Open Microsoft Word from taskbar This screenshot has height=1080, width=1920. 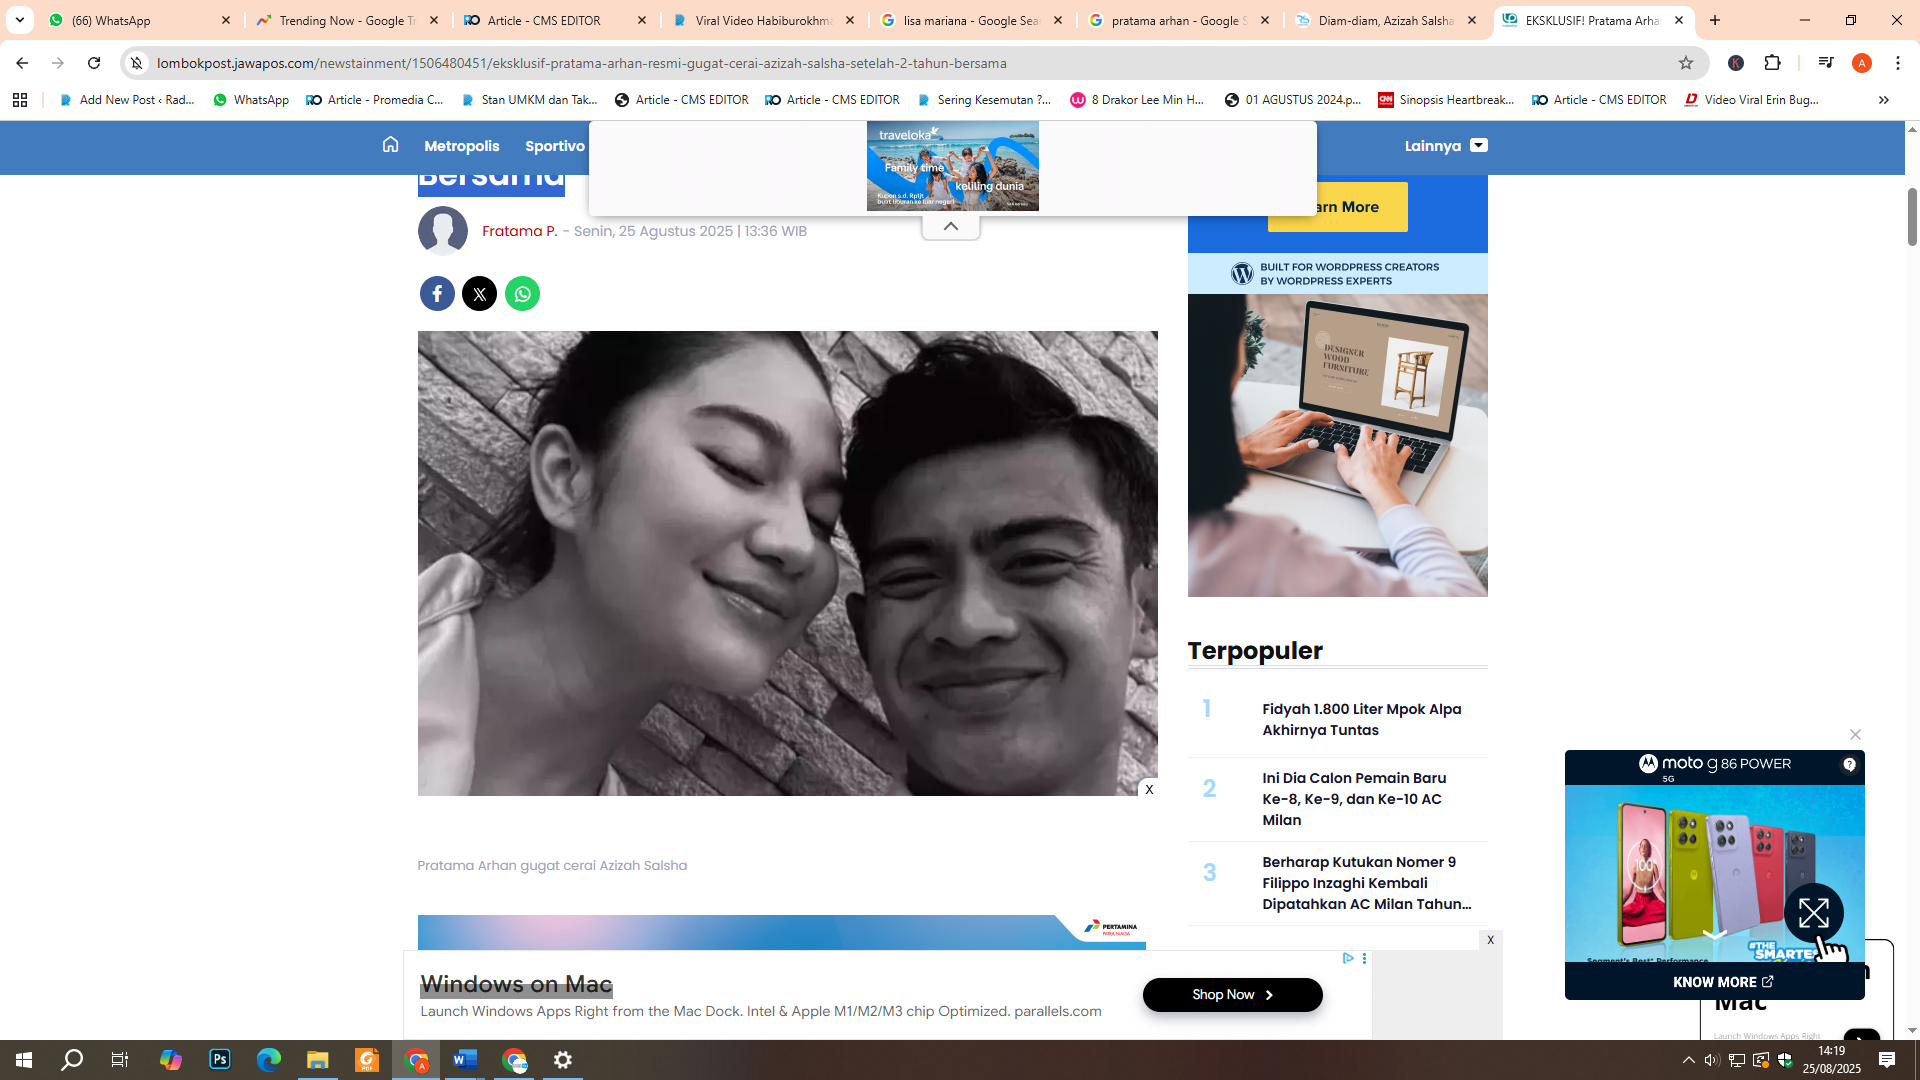click(x=465, y=1060)
